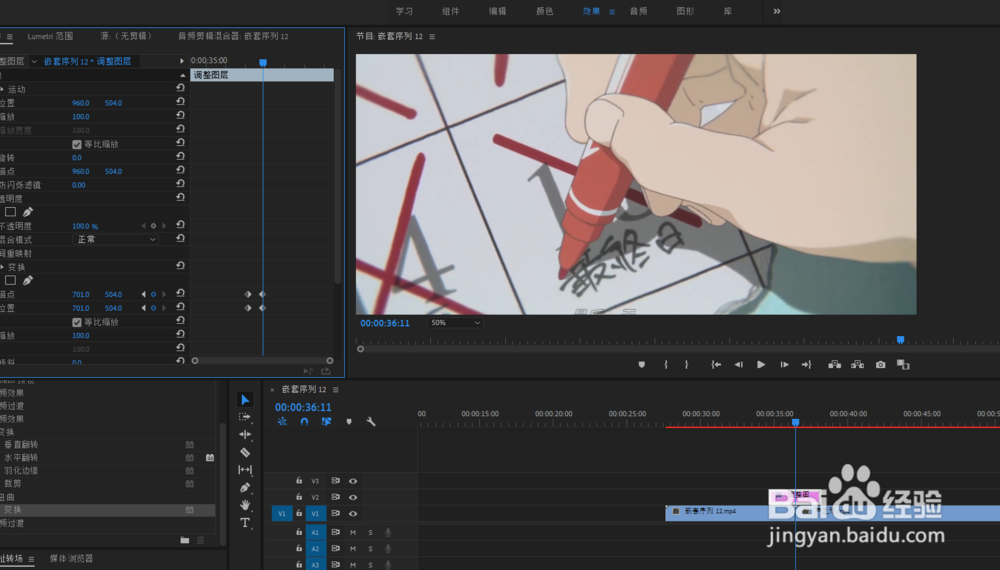
Task: Expand the 运动 motion effect
Action: tap(3, 89)
